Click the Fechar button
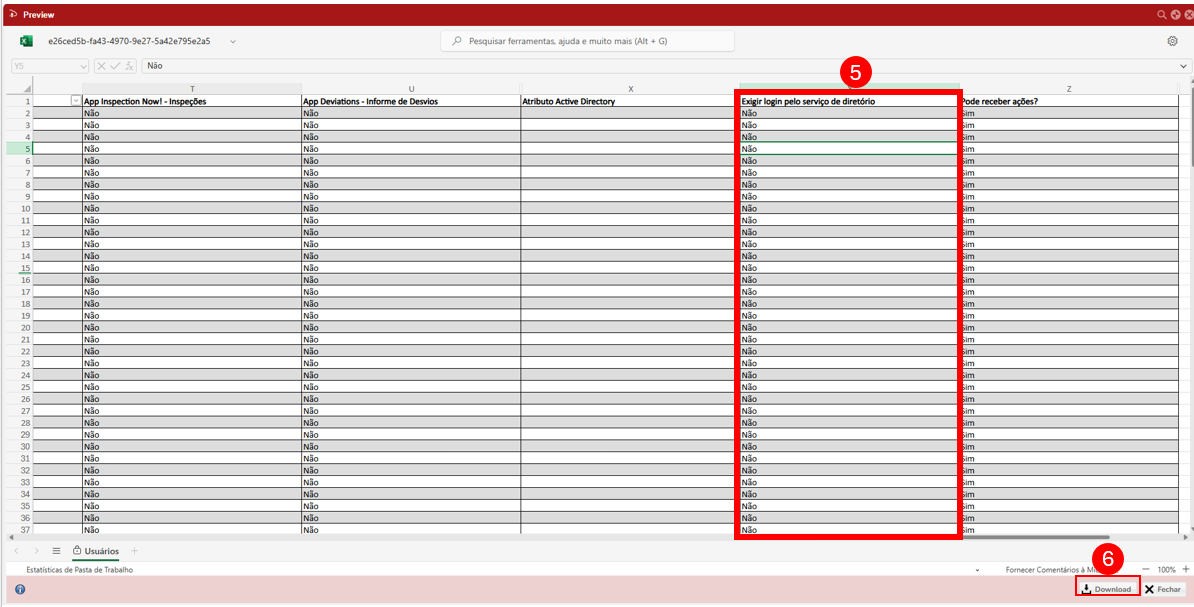 tap(1163, 589)
